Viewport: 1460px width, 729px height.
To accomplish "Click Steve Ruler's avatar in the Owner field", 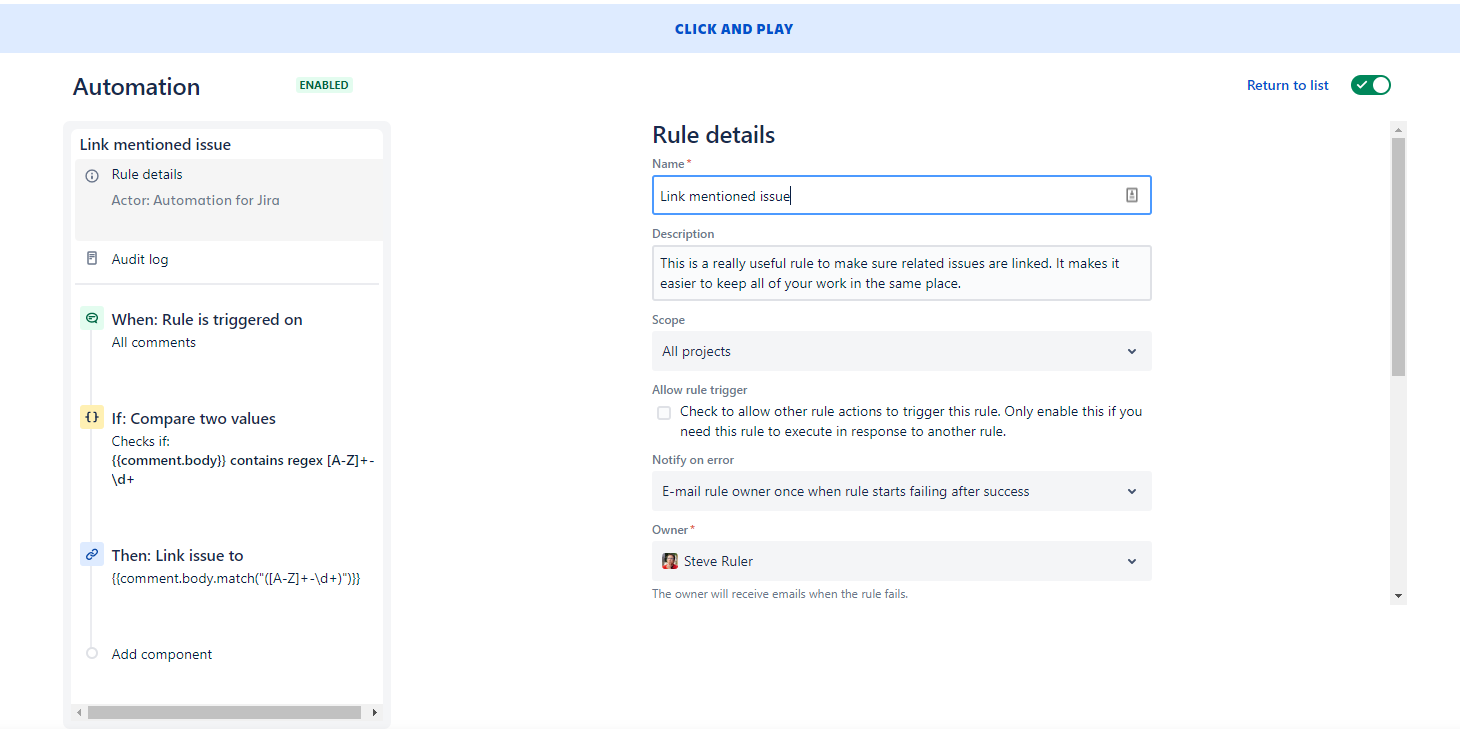I will (x=670, y=561).
